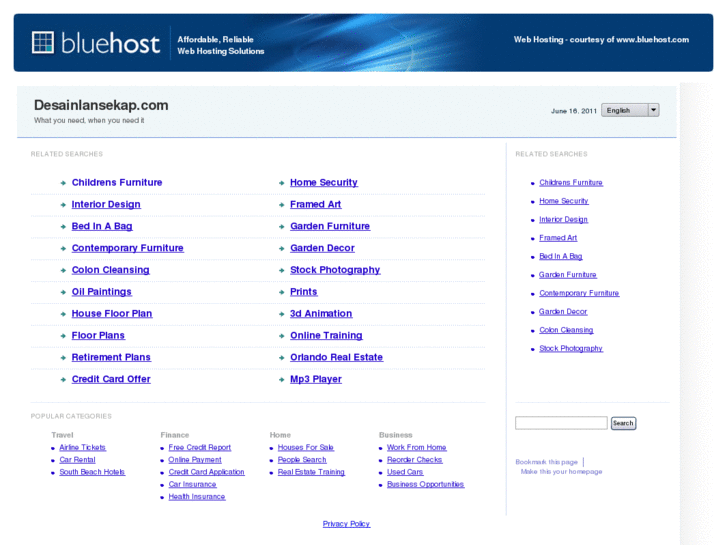Image resolution: width=727 pixels, height=545 pixels.
Task: Open the People Search link
Action: click(302, 460)
